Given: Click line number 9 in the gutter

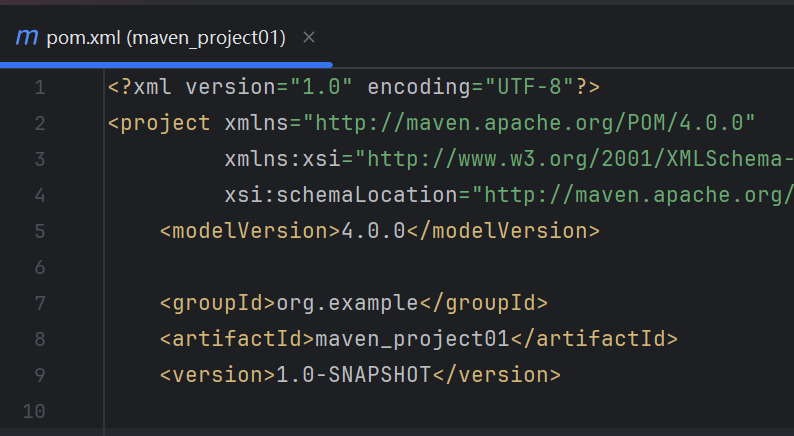Looking at the screenshot, I should coord(41,375).
